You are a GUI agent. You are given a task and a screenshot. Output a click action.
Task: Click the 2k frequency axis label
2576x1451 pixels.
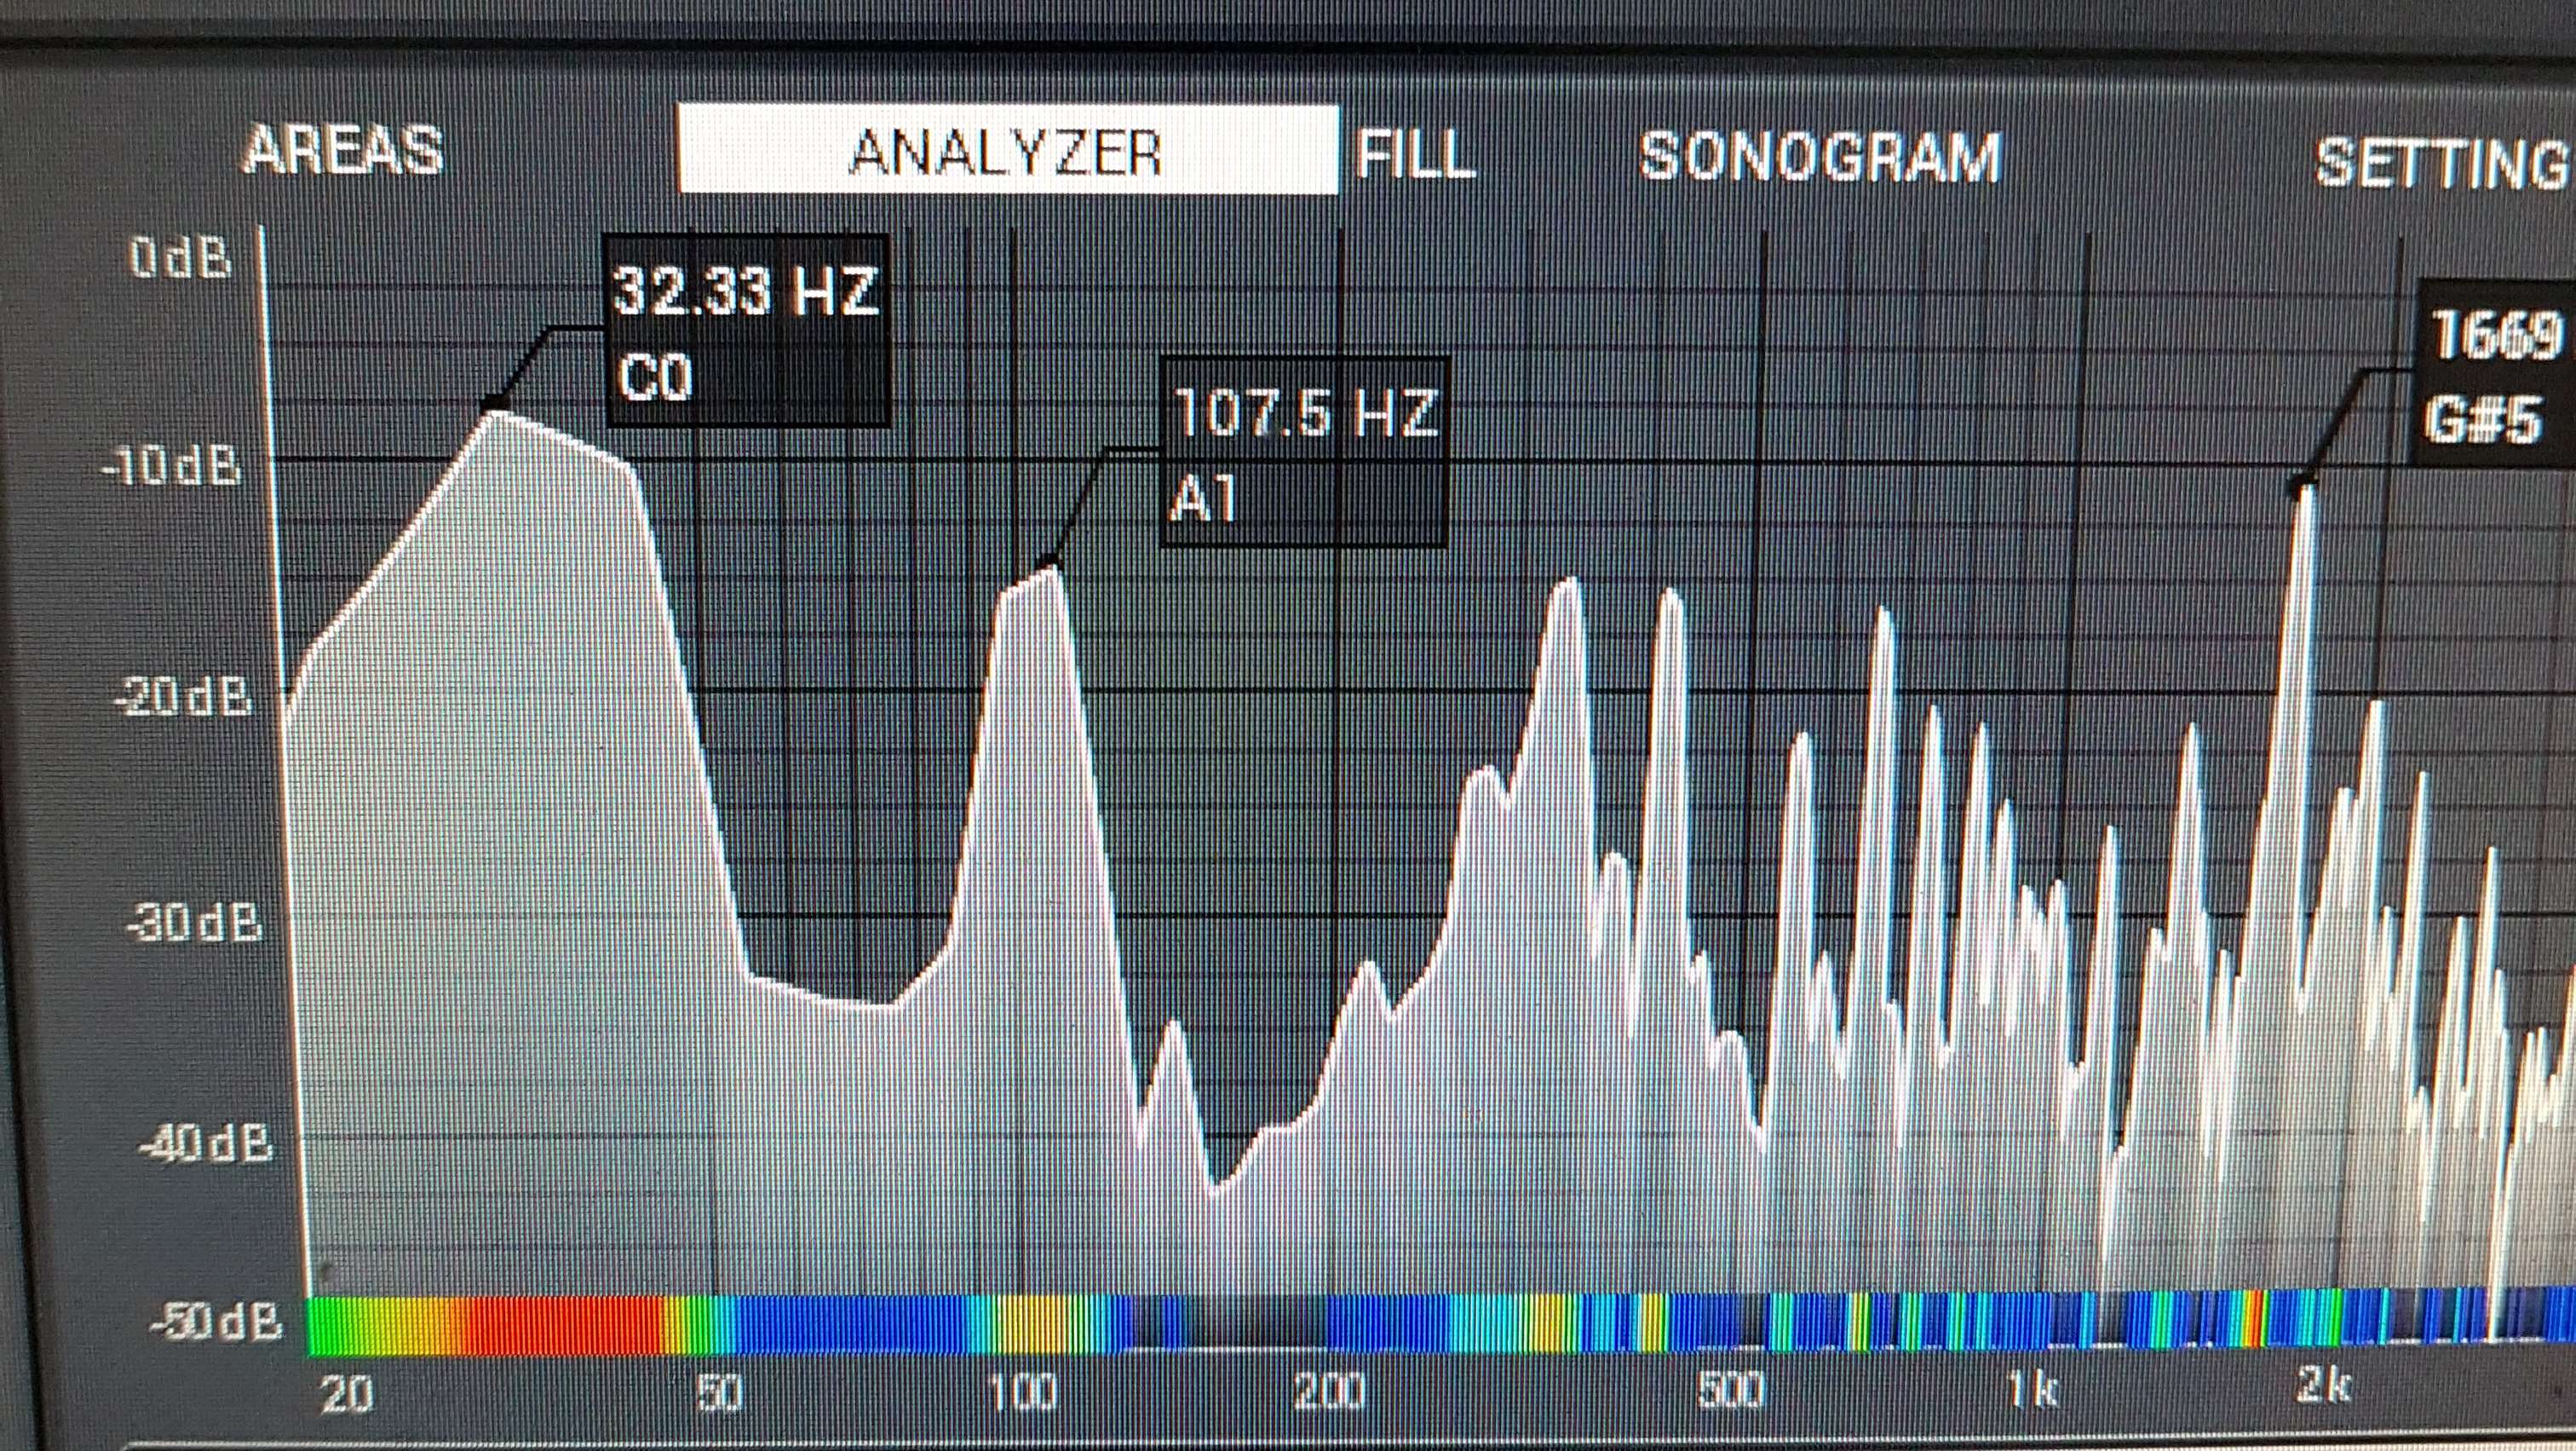point(2325,1386)
